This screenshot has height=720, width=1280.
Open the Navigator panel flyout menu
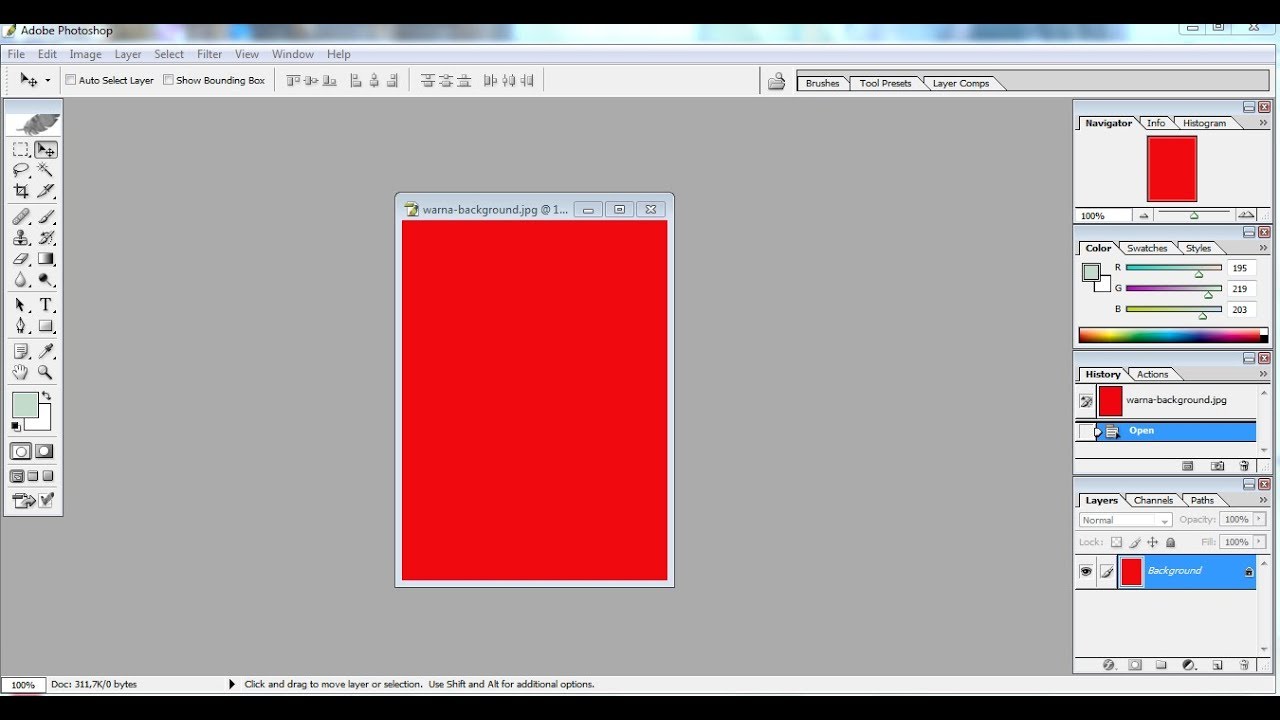1263,123
